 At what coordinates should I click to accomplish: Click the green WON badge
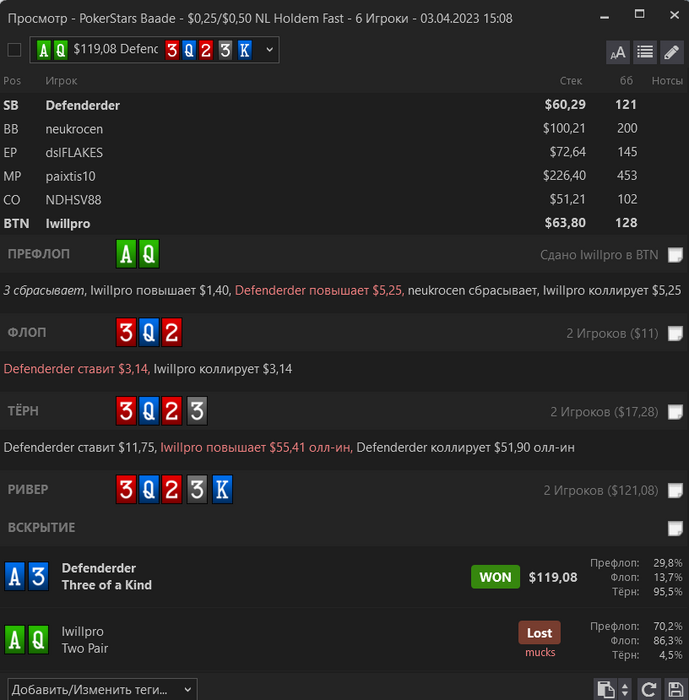pyautogui.click(x=495, y=577)
